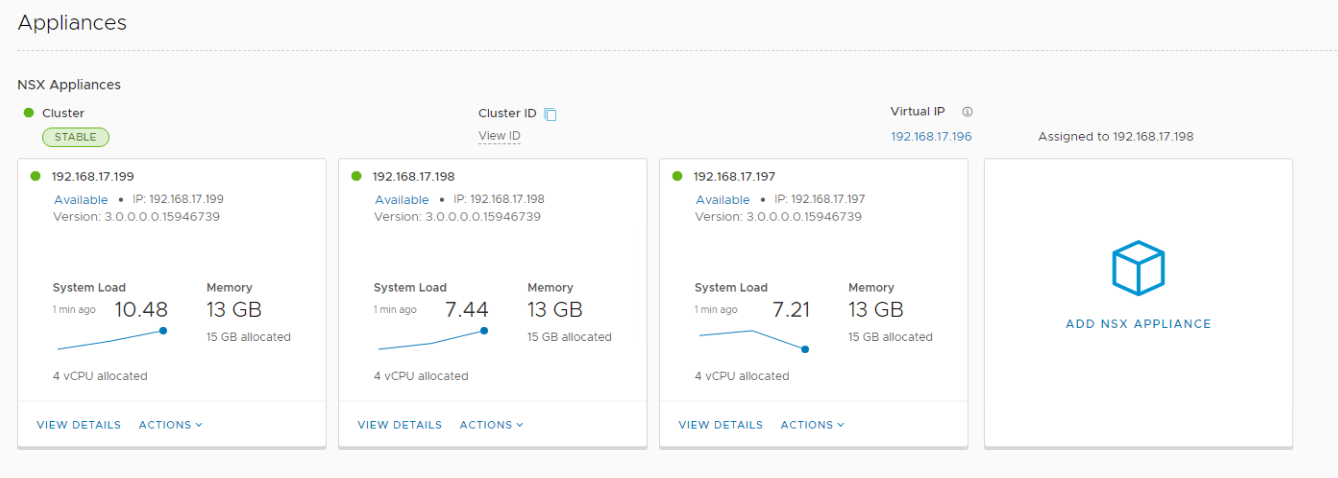Image resolution: width=1338 pixels, height=478 pixels.
Task: View details of appliance 192.168.17.198
Action: [x=400, y=425]
